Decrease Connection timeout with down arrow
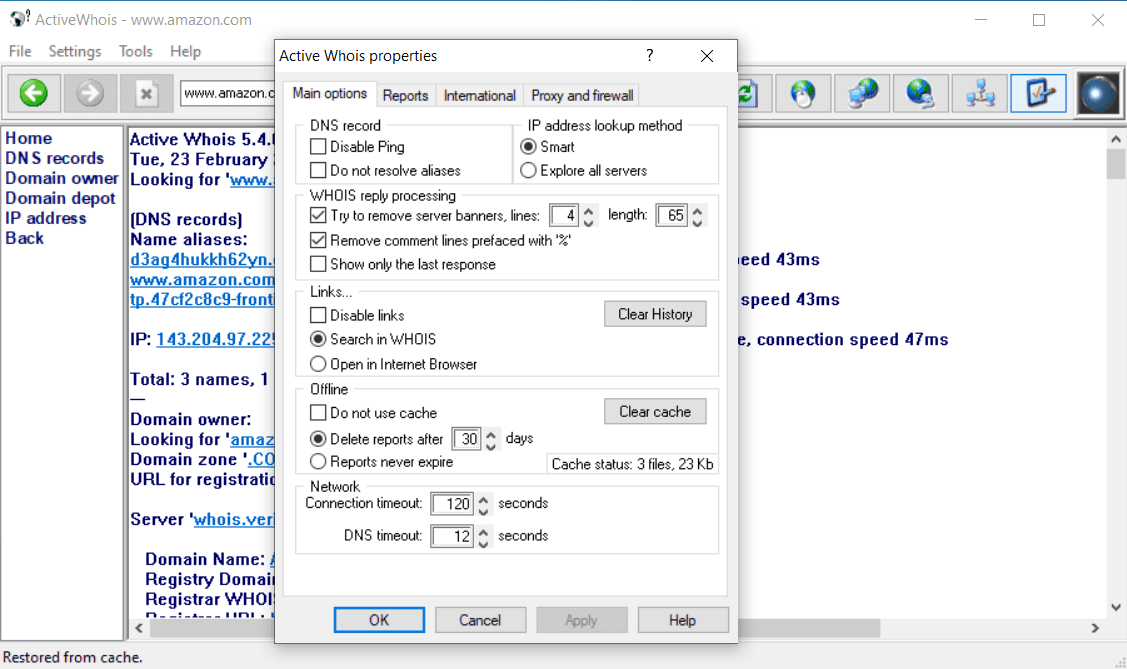Viewport: 1127px width, 669px height. point(484,511)
